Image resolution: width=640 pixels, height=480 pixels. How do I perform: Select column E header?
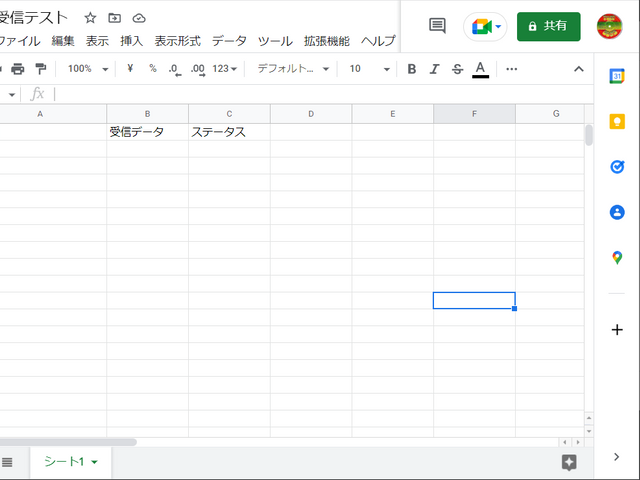(392, 114)
